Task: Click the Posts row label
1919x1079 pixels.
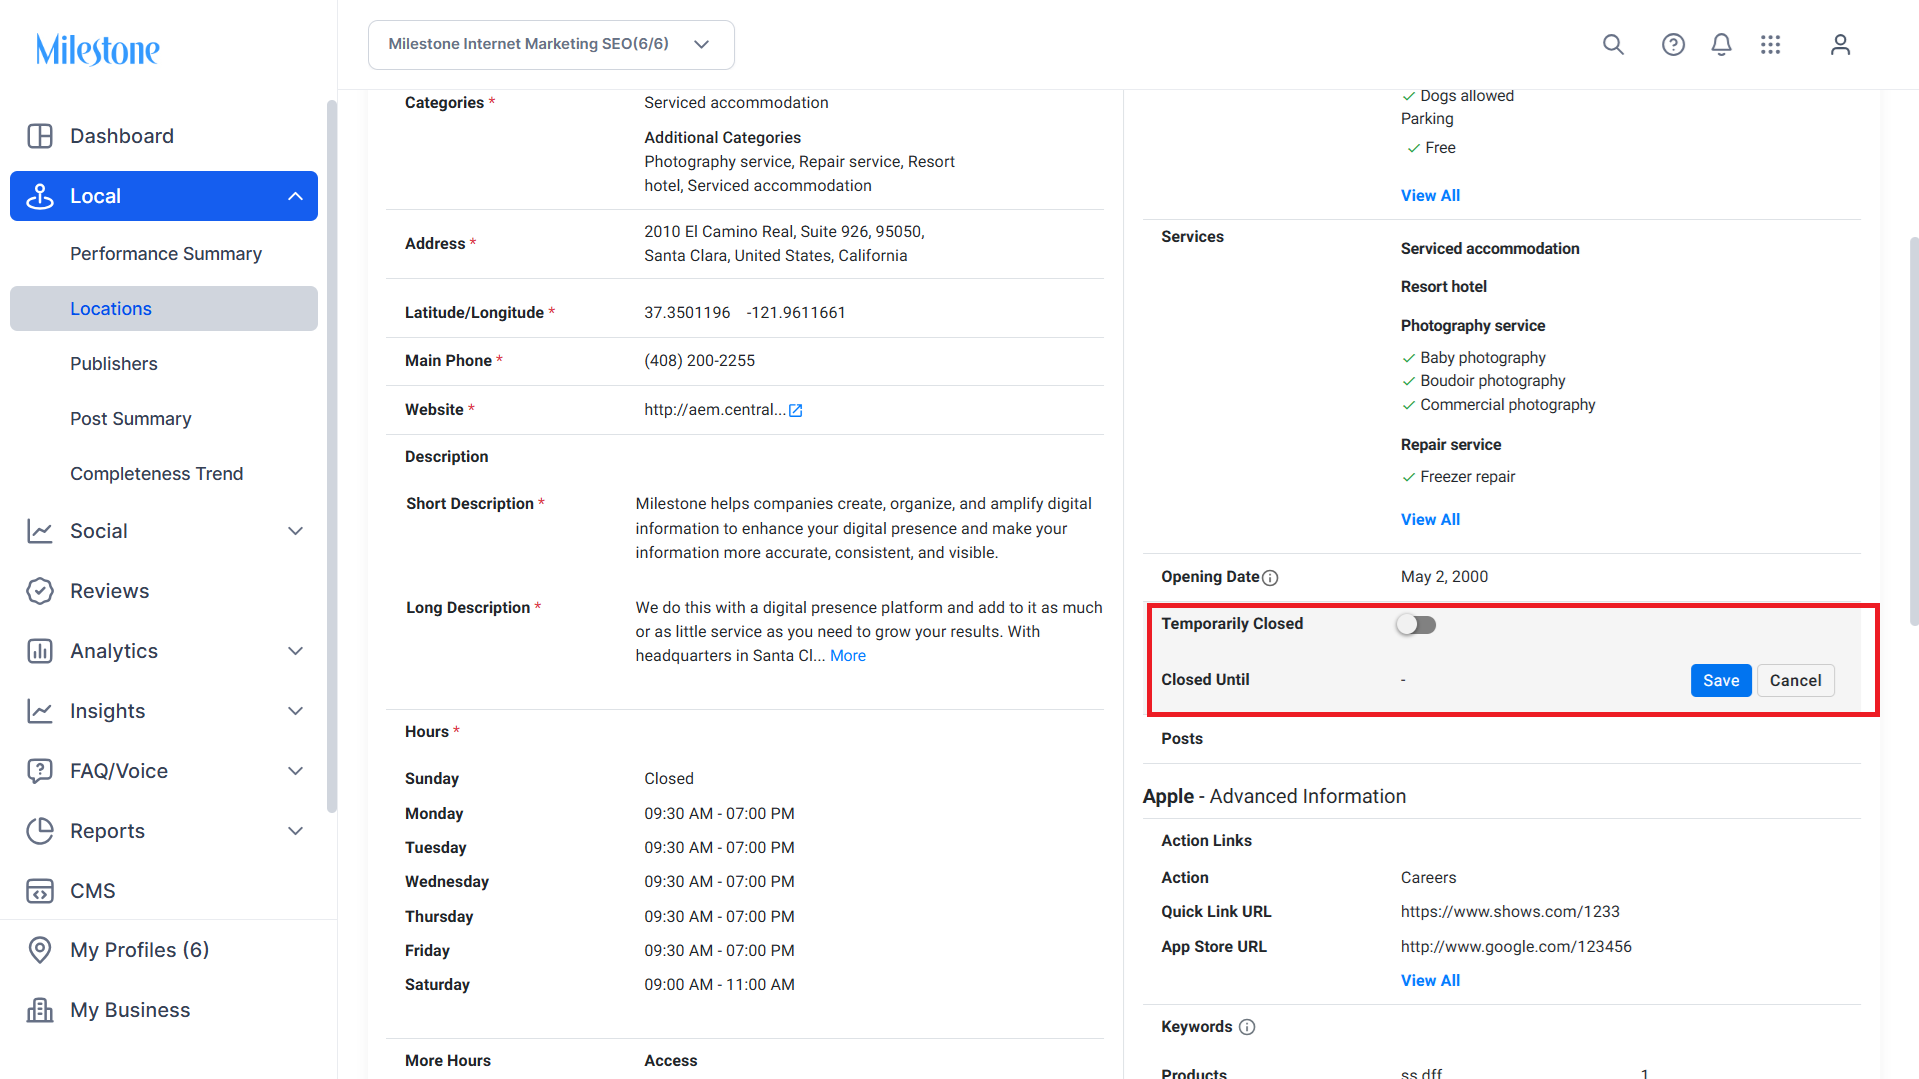Action: 1182,739
